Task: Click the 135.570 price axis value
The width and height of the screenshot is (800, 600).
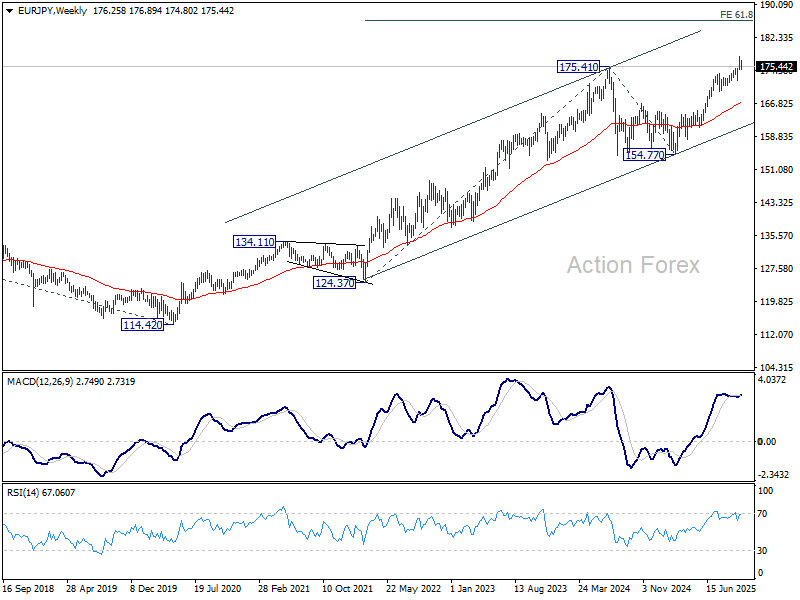Action: 777,236
